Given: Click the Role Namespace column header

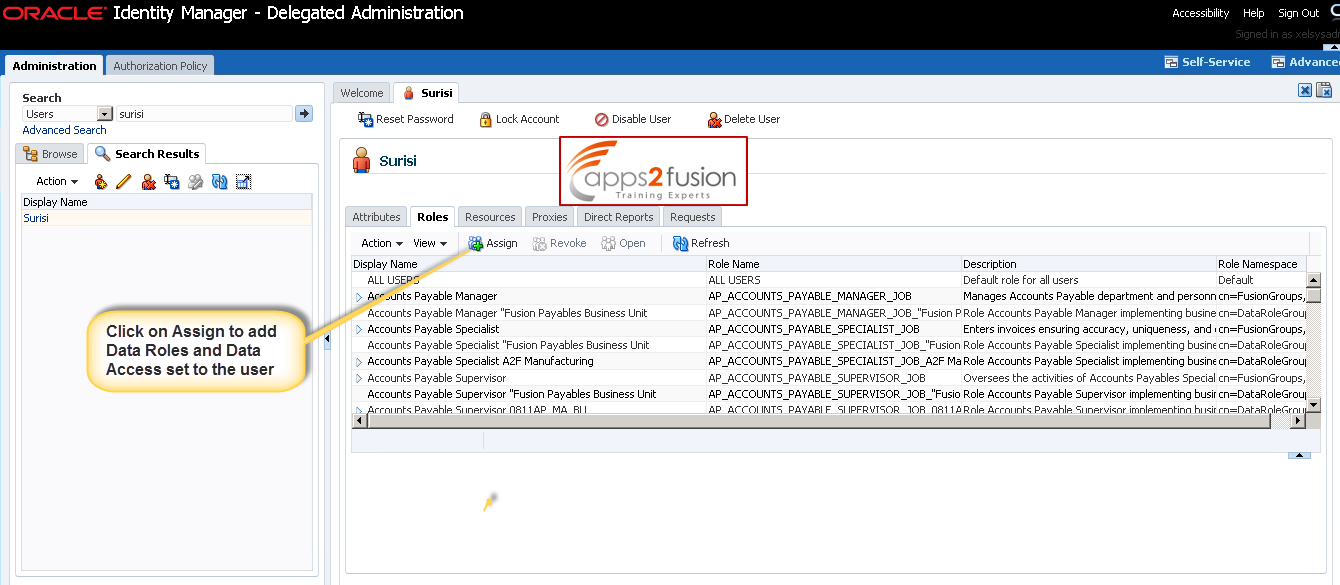Looking at the screenshot, I should point(1262,264).
